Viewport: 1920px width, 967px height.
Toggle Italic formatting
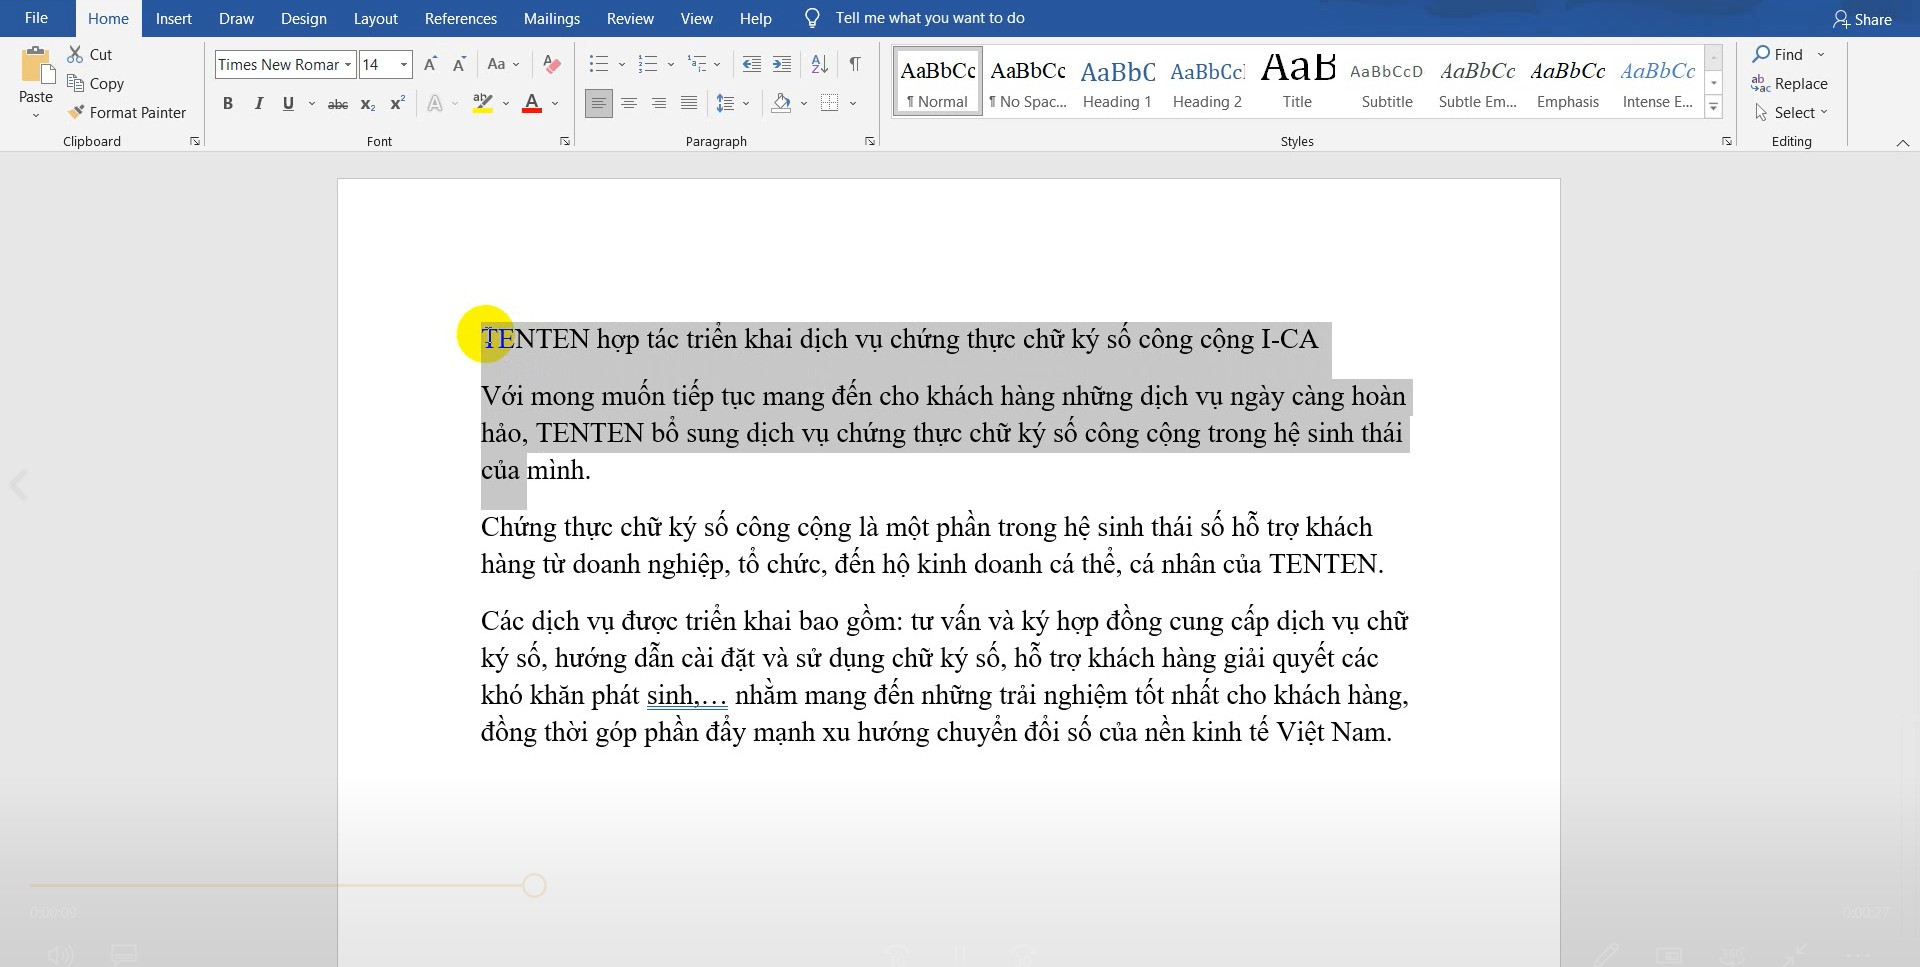258,103
